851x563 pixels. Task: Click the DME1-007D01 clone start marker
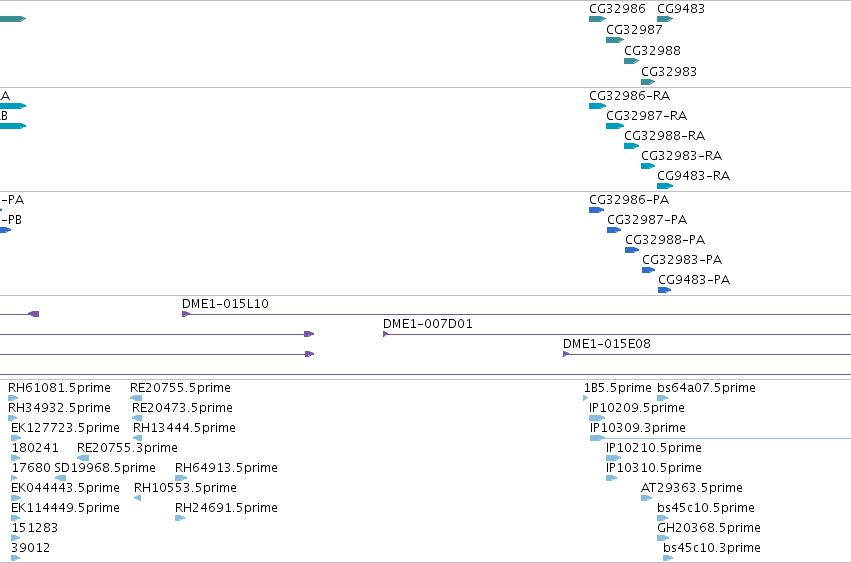385,334
